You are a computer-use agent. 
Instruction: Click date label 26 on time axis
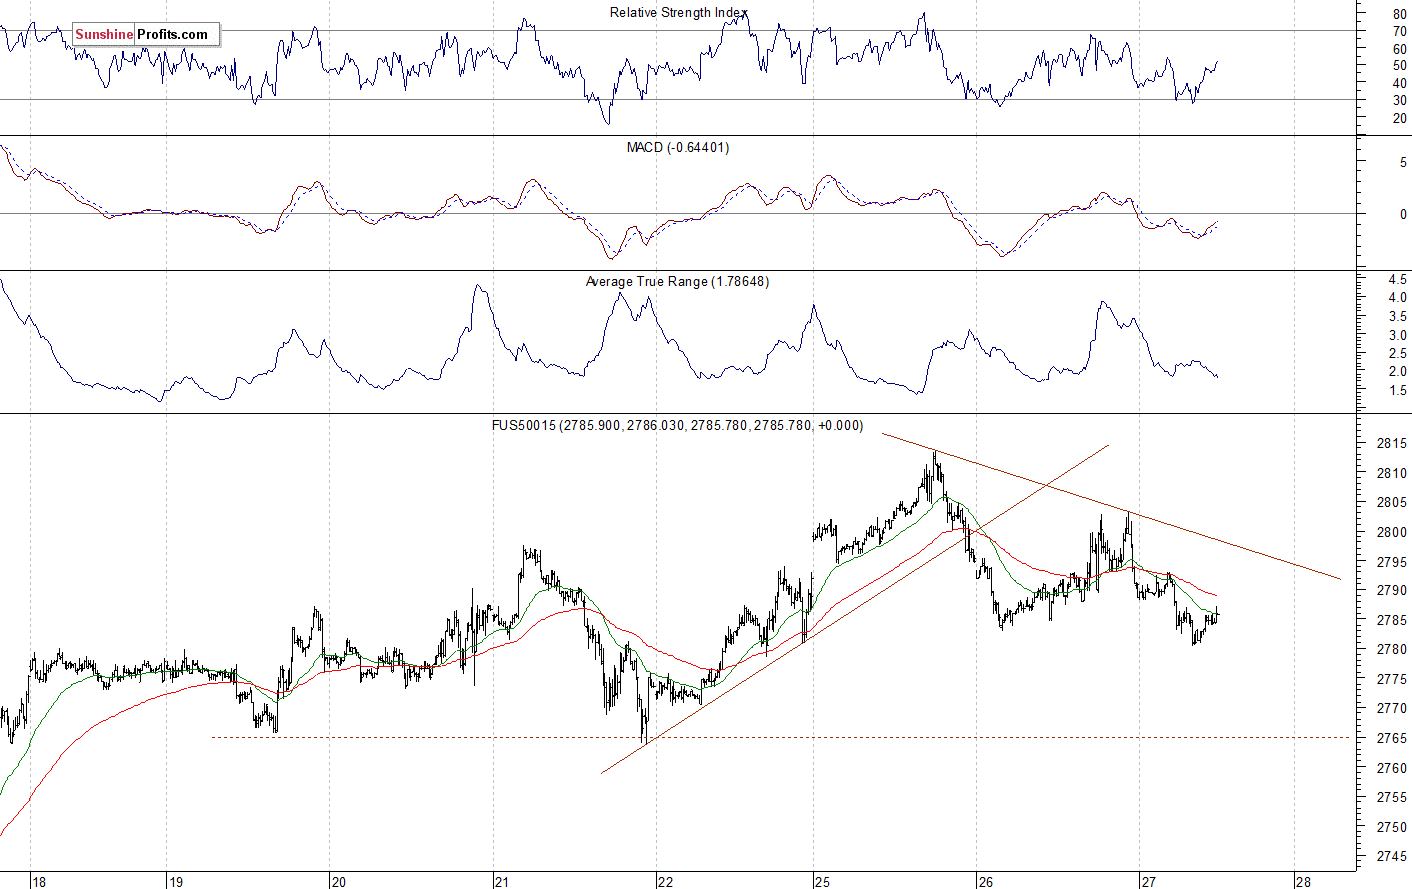point(986,881)
